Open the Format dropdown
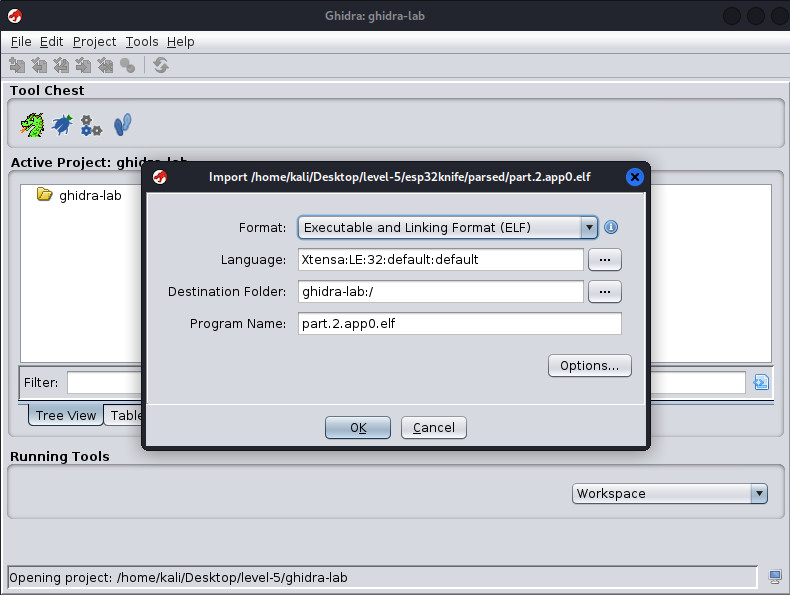The image size is (790, 595). point(589,228)
